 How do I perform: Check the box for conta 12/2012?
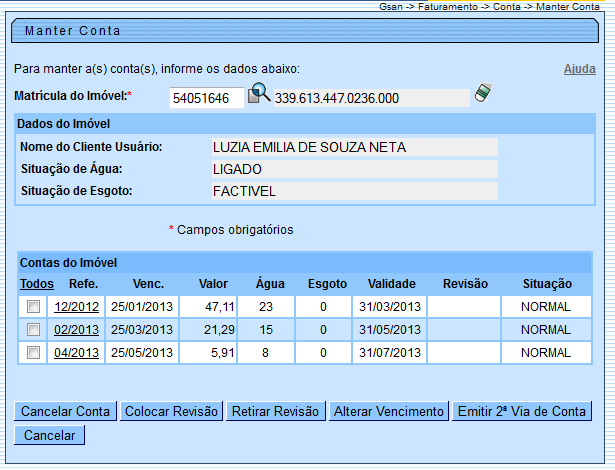click(34, 306)
